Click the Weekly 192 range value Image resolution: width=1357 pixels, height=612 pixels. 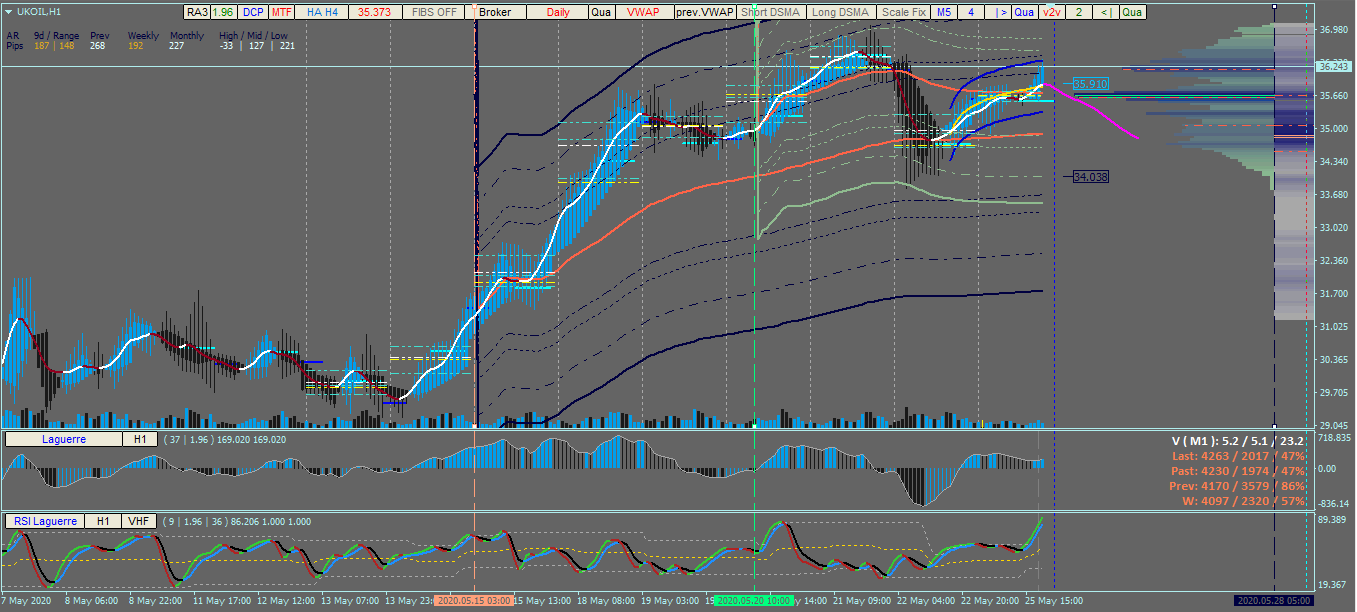[x=135, y=45]
